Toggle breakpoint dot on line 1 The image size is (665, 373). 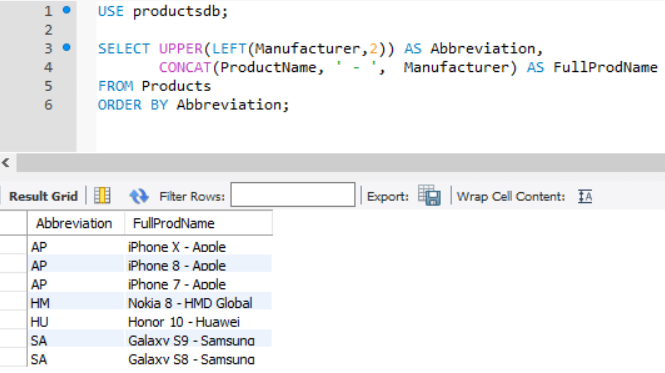point(67,10)
